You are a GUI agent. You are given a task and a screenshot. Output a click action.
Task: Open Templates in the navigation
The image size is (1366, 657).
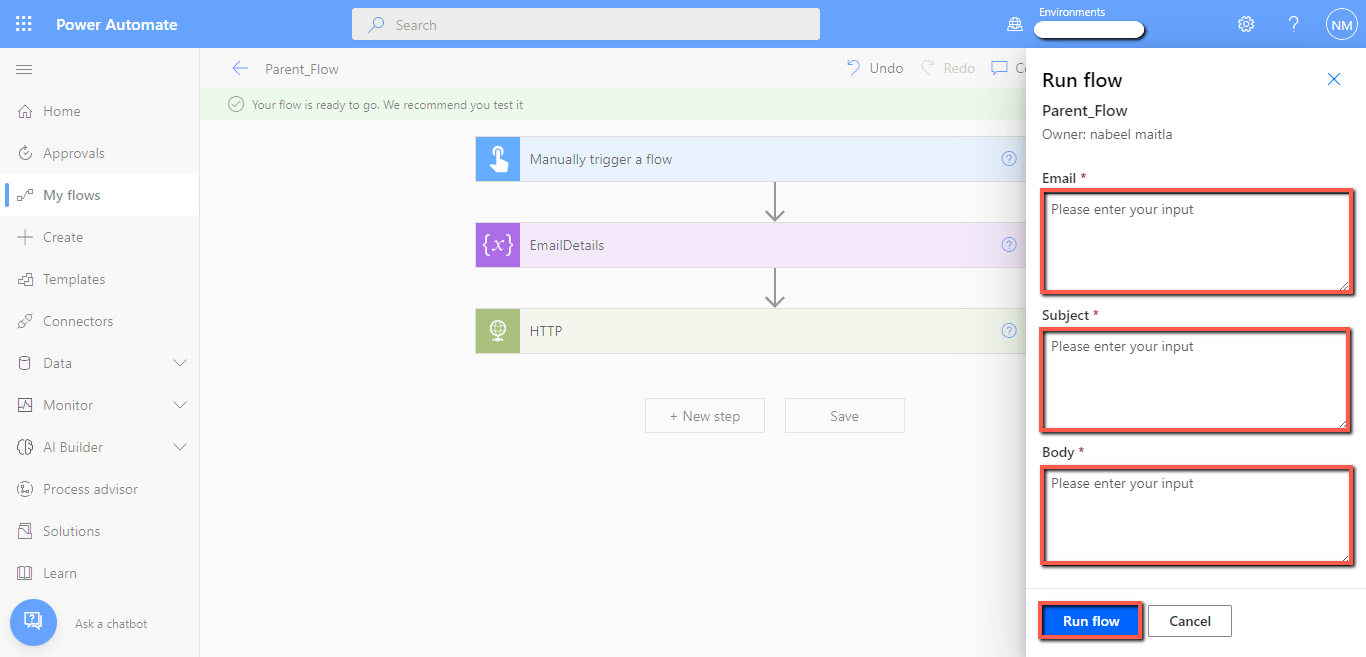[100, 279]
